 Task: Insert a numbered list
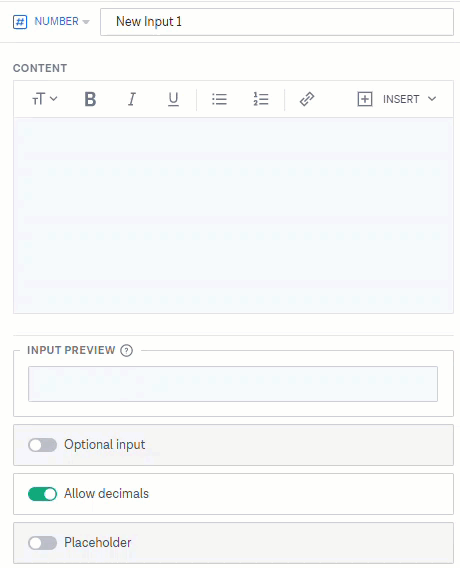click(x=261, y=99)
